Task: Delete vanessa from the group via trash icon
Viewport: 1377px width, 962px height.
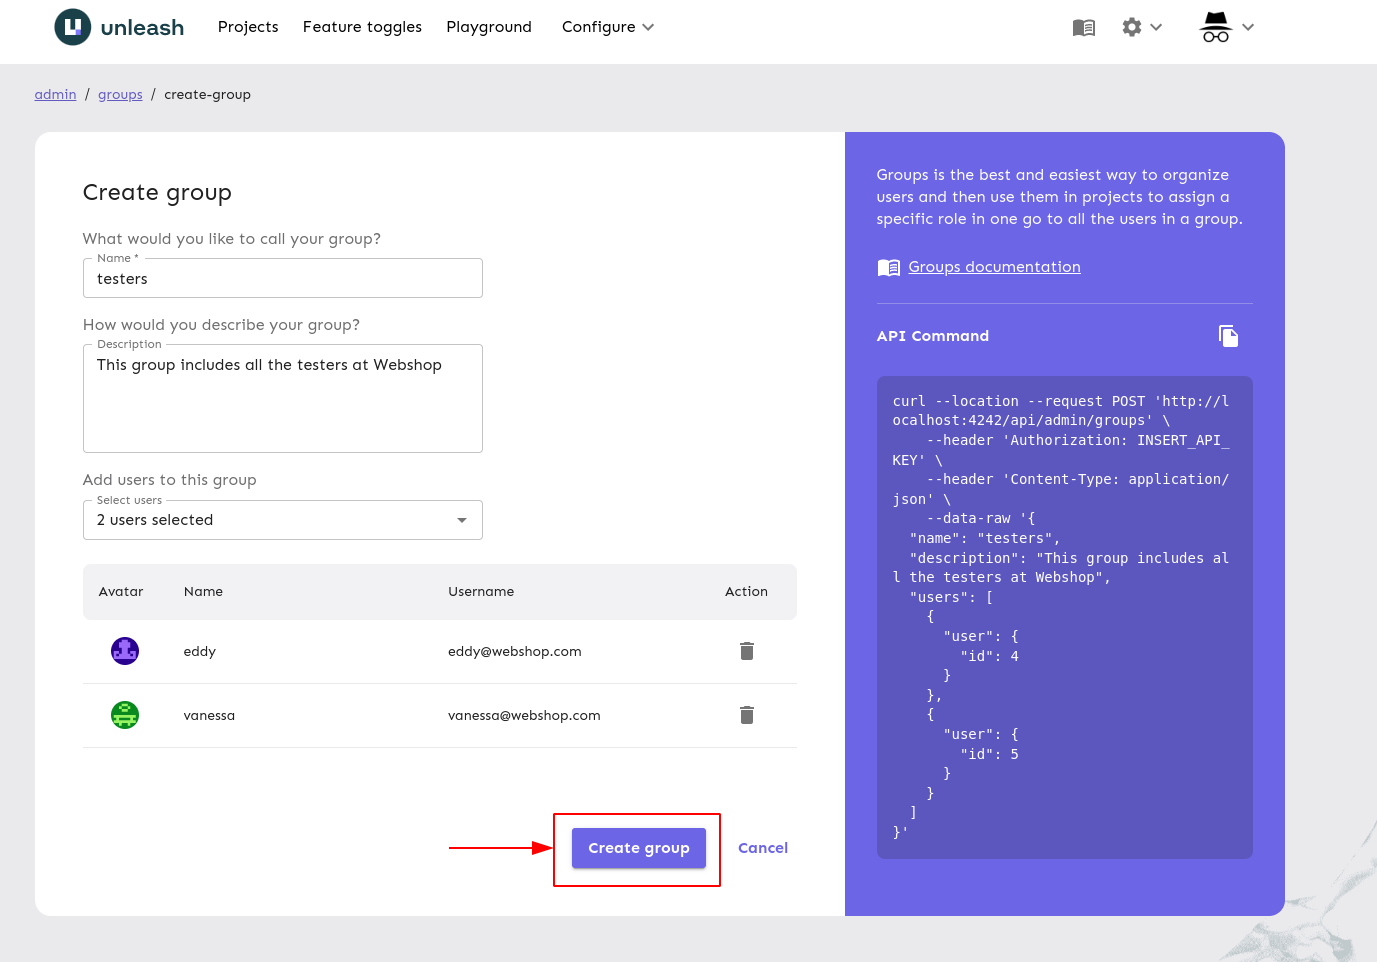Action: click(746, 715)
